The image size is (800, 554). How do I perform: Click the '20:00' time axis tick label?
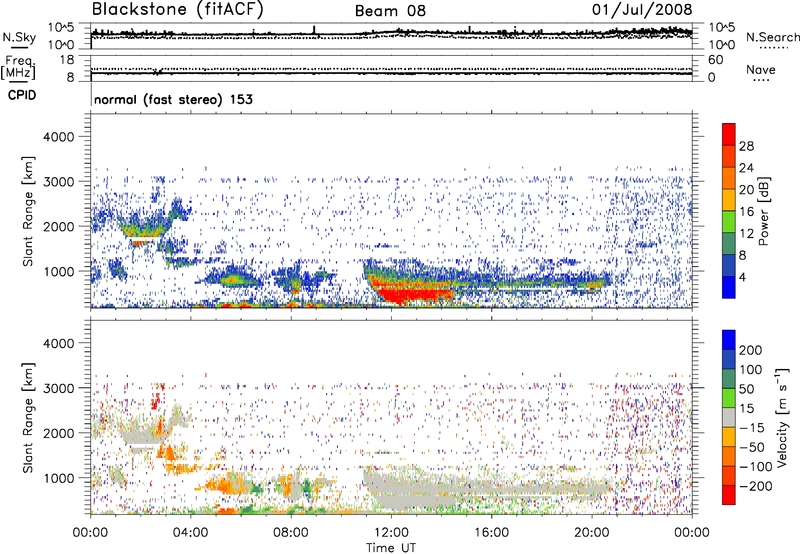pyautogui.click(x=592, y=532)
